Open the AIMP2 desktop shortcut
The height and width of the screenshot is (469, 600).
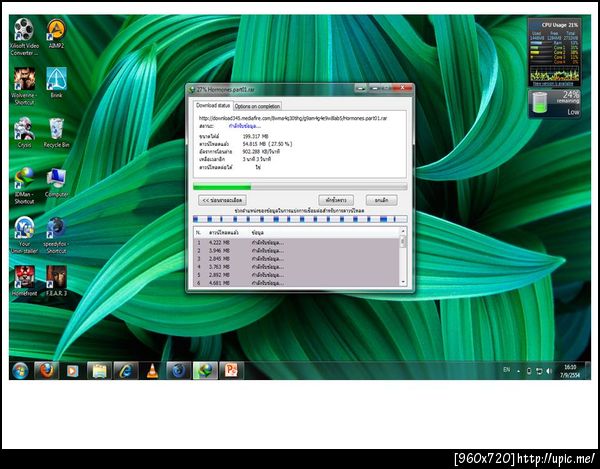[56, 33]
